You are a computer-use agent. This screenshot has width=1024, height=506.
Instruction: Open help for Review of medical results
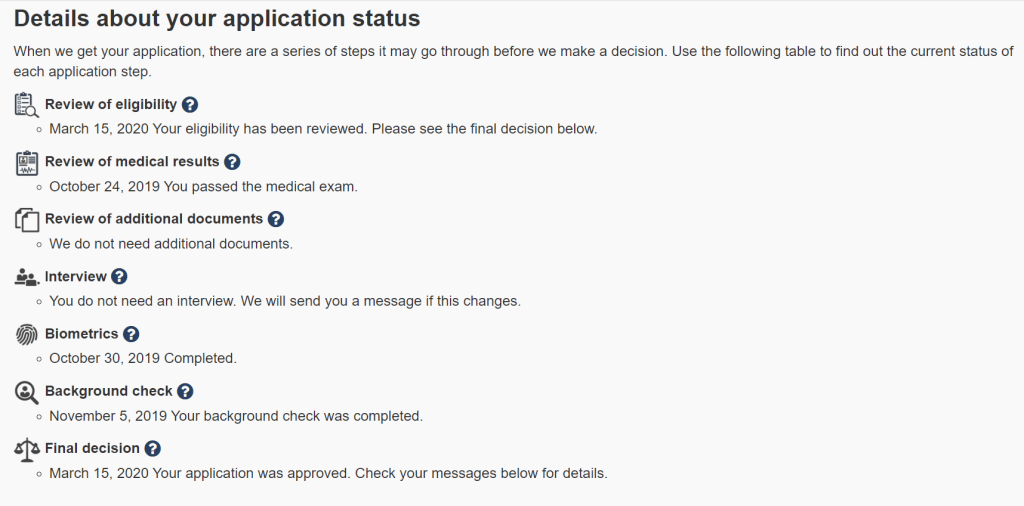[x=232, y=162]
